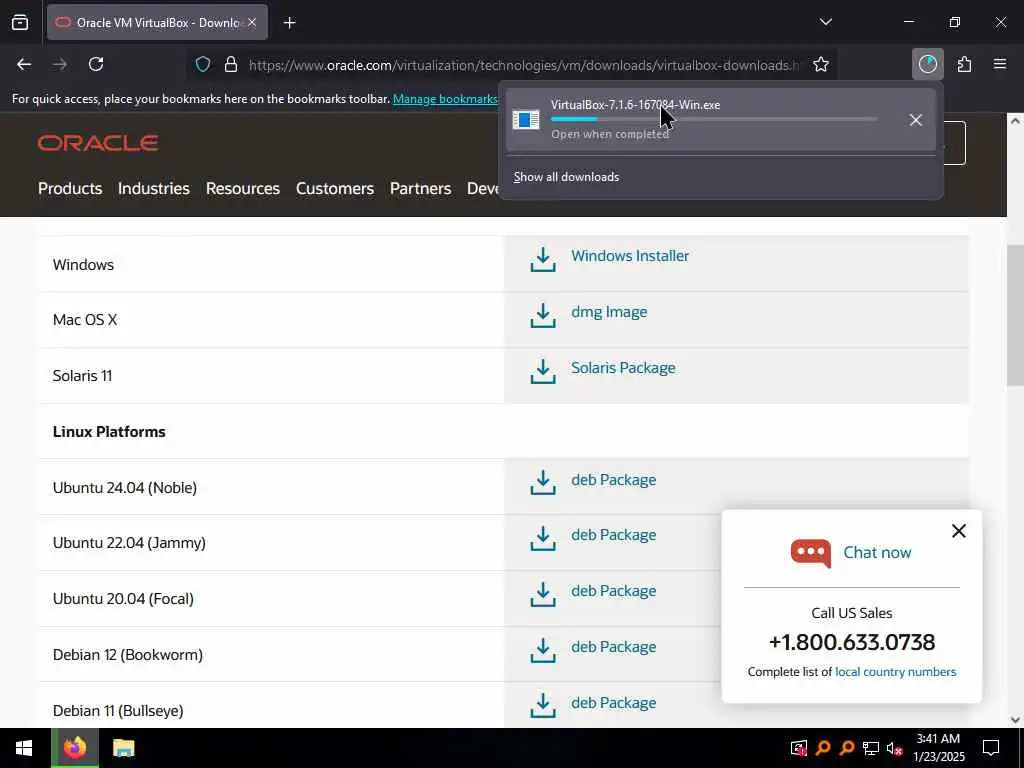Click the Firefox taskbar icon

(x=75, y=748)
